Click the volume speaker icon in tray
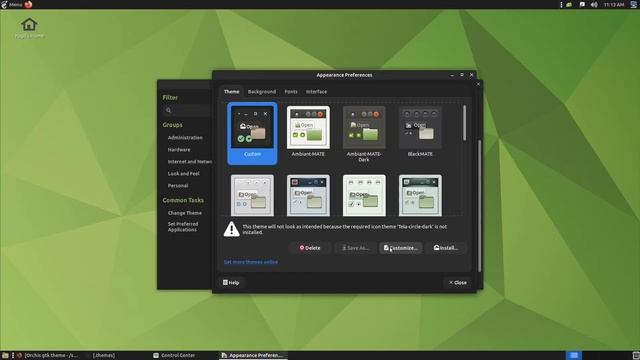Screen dimensions: 640x360 click(x=594, y=4)
